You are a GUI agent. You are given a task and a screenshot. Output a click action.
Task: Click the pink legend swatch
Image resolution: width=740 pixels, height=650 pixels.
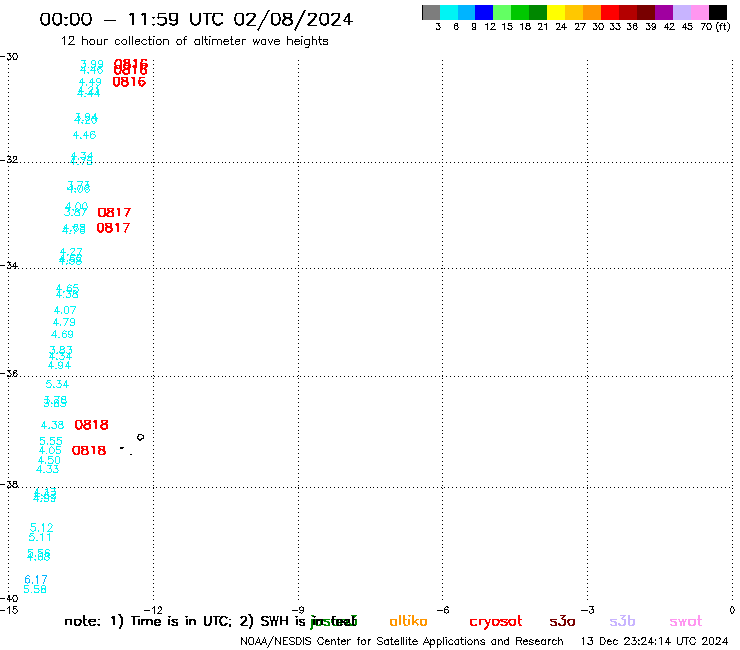click(699, 12)
